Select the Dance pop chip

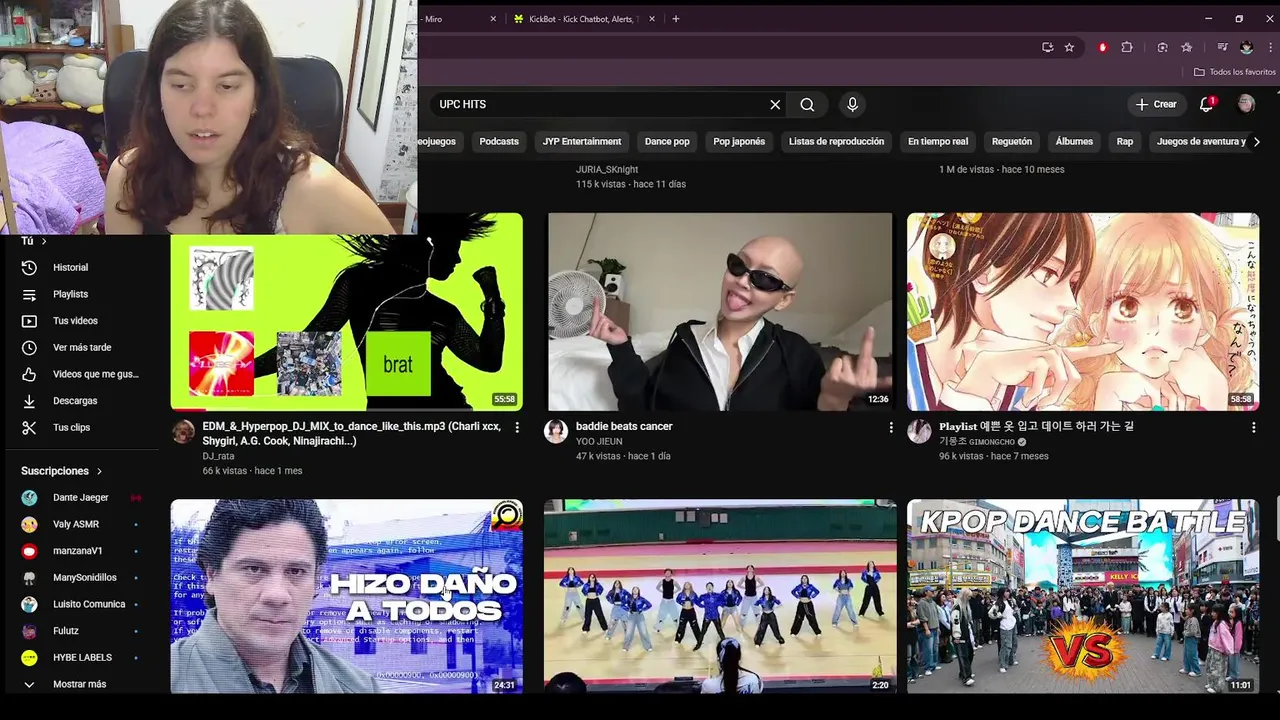tap(667, 142)
